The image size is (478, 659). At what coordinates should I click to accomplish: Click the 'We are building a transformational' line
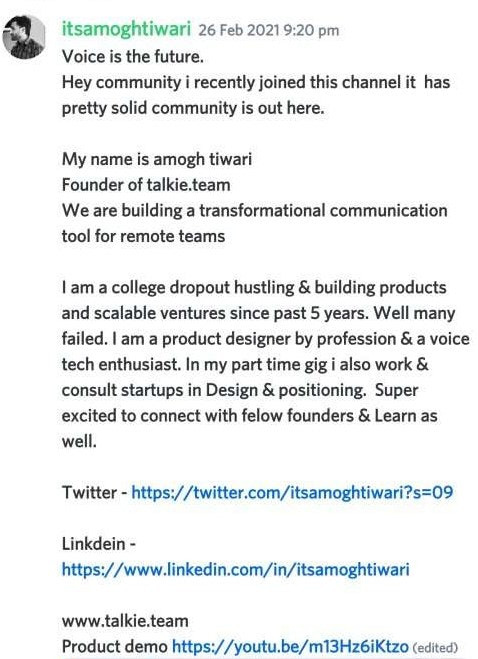click(x=254, y=211)
